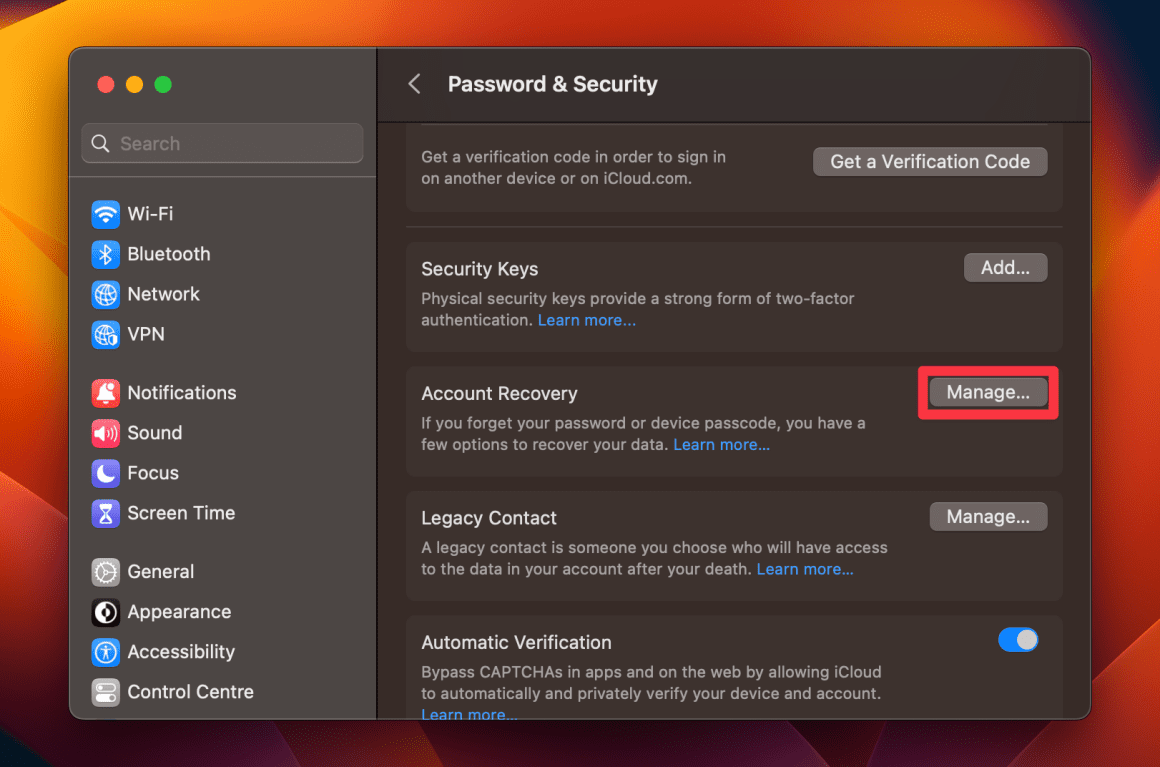1160x767 pixels.
Task: Click the Search field
Action: coord(222,143)
